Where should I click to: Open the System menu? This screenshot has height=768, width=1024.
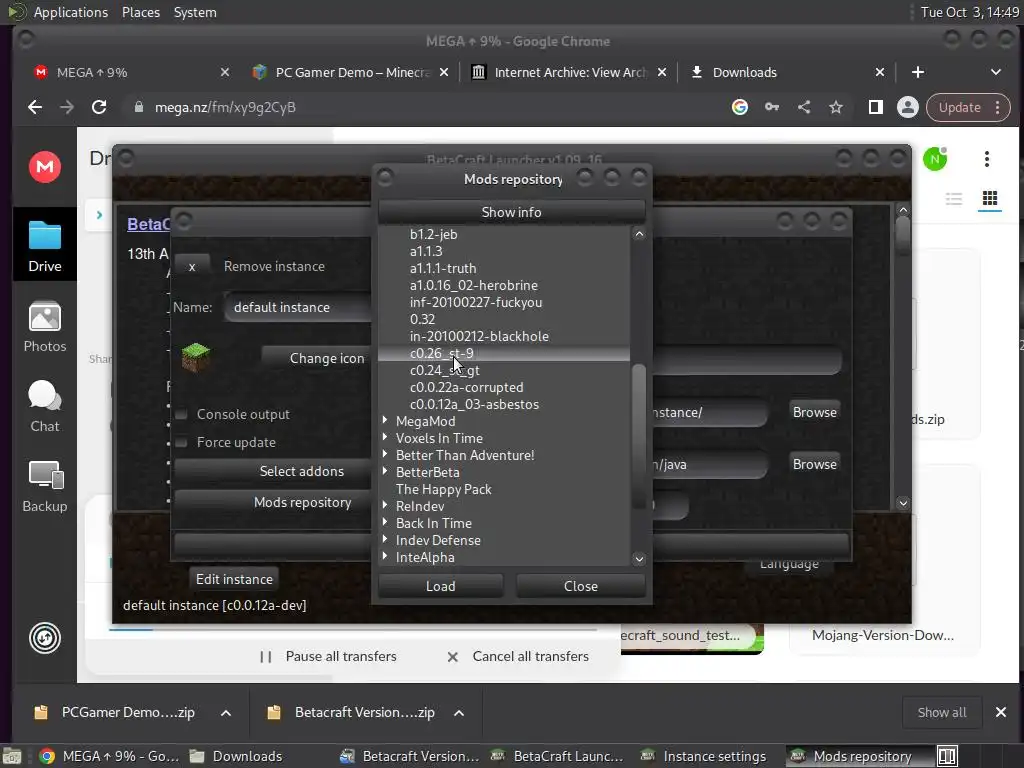(195, 12)
